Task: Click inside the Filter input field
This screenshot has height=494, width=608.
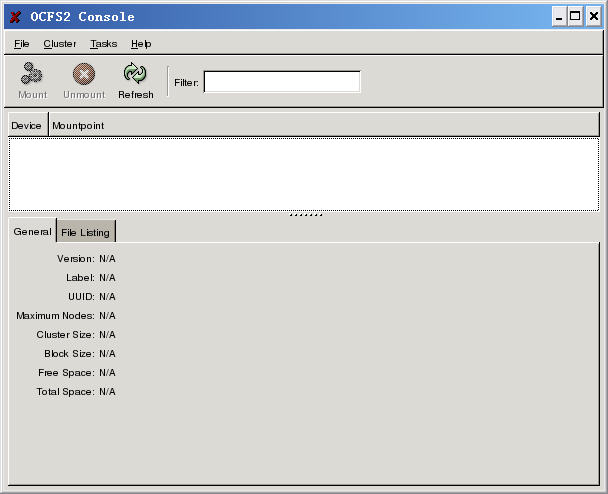Action: pyautogui.click(x=282, y=82)
